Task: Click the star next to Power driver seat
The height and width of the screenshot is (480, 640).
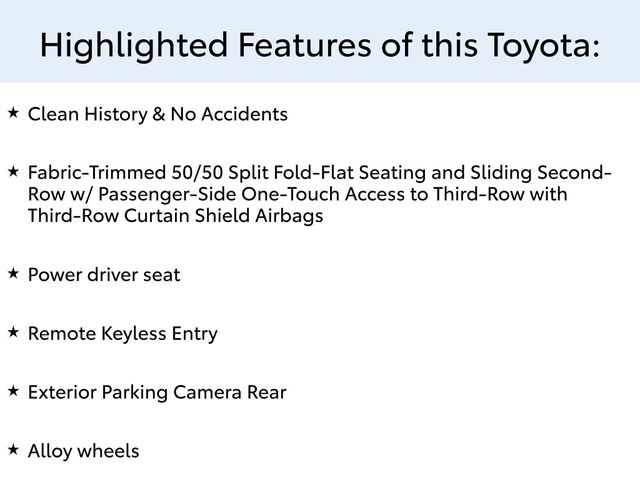Action: [x=13, y=273]
